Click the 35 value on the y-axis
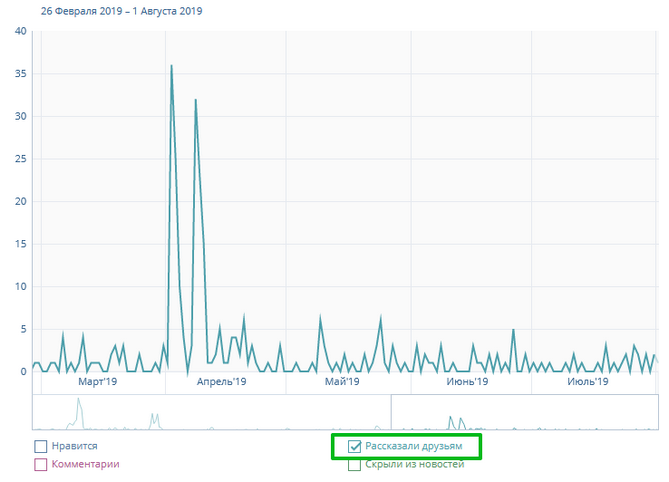 point(20,74)
